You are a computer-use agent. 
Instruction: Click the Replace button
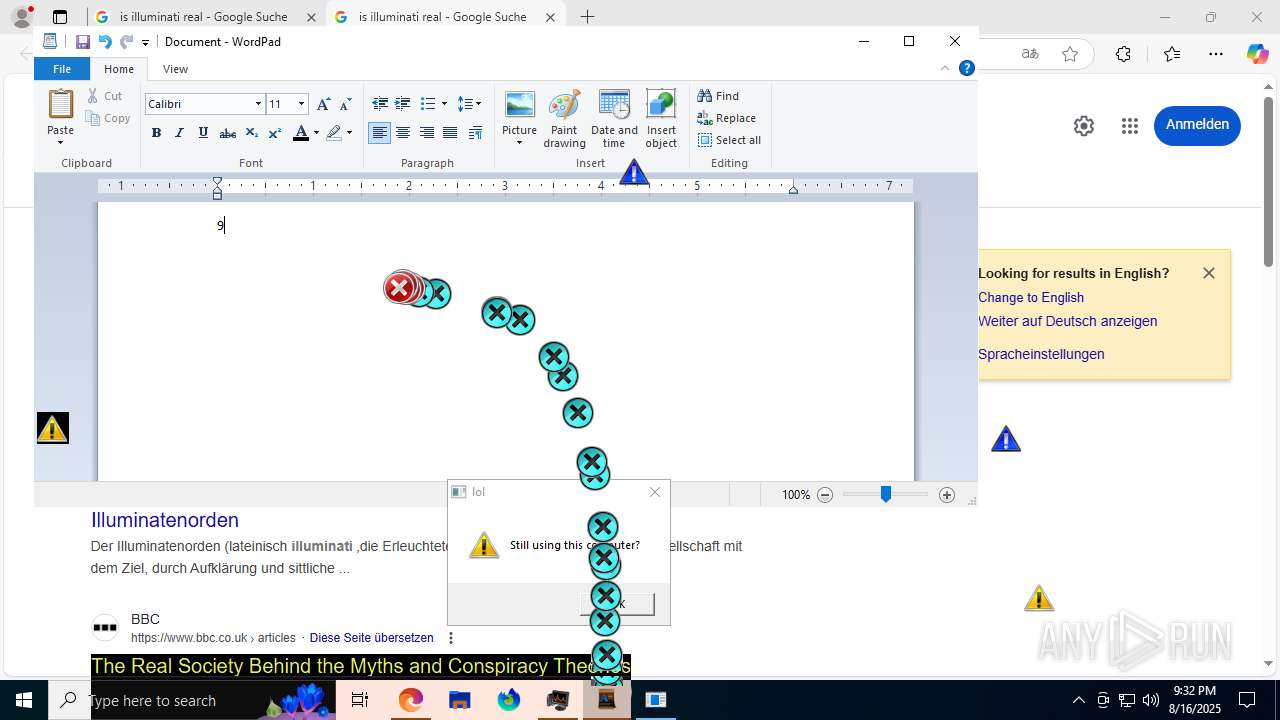(x=727, y=118)
